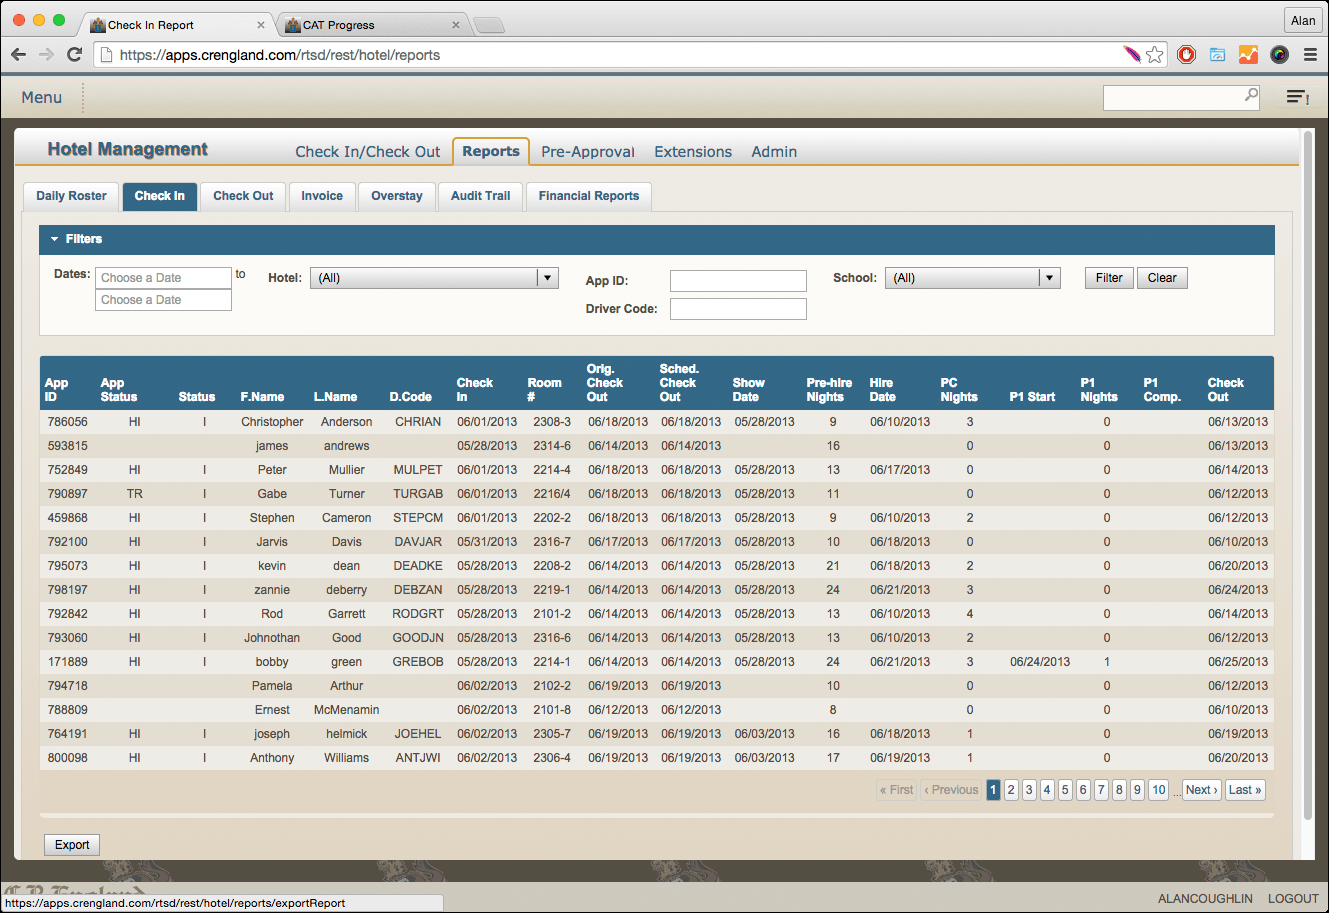Sort by App ID column header
1329x913 pixels.
[x=56, y=390]
